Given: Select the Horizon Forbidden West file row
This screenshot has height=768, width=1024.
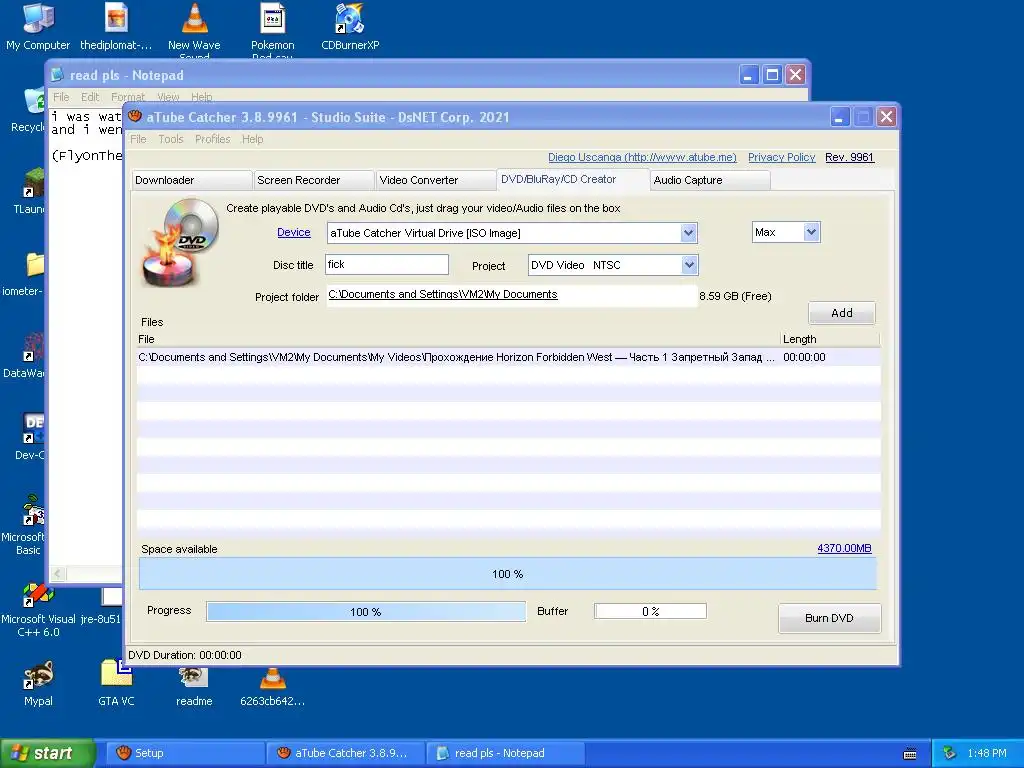Looking at the screenshot, I should point(508,357).
